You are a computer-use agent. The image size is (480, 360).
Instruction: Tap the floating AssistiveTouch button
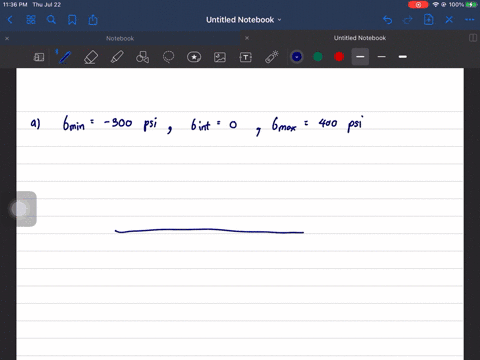click(20, 209)
